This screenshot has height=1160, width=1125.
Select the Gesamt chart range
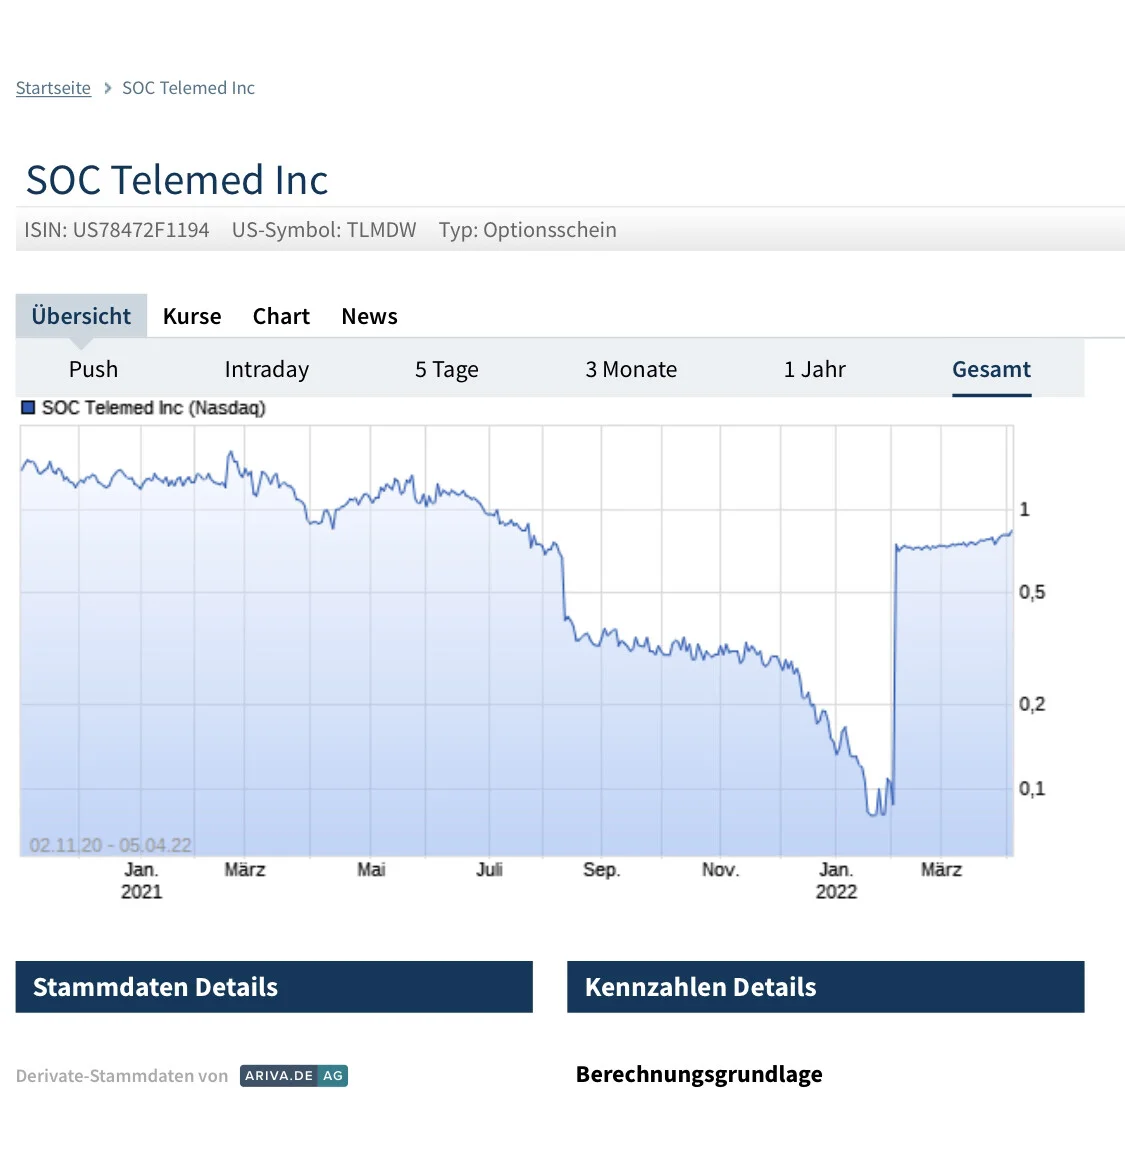(992, 369)
